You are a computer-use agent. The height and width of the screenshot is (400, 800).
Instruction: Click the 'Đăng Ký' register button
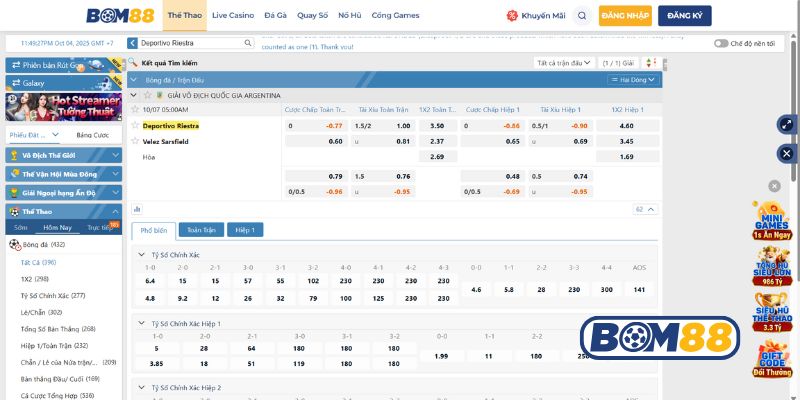coord(685,15)
